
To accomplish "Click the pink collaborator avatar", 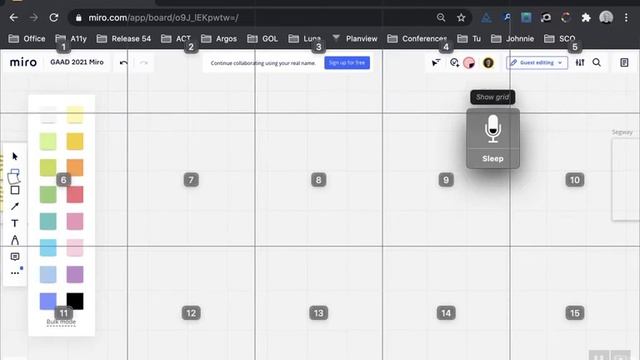I will coord(469,63).
